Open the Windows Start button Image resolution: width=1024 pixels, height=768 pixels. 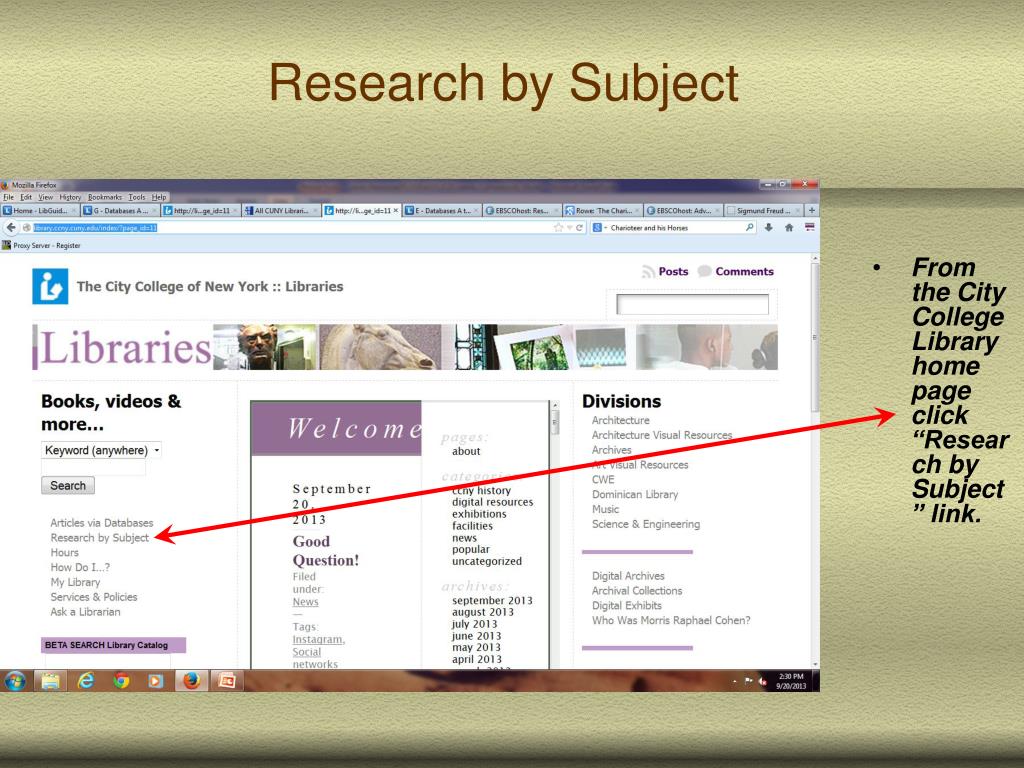(15, 681)
